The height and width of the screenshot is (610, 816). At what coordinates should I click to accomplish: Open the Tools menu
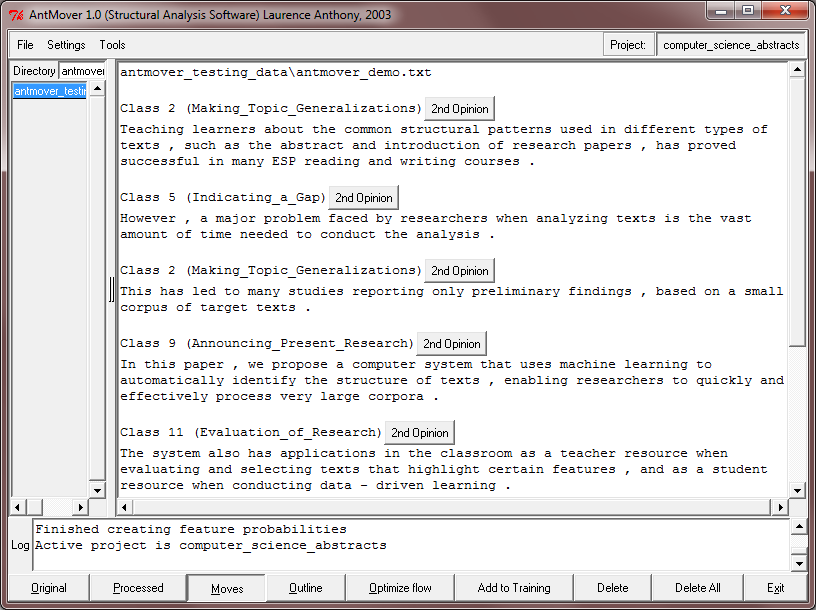[112, 45]
